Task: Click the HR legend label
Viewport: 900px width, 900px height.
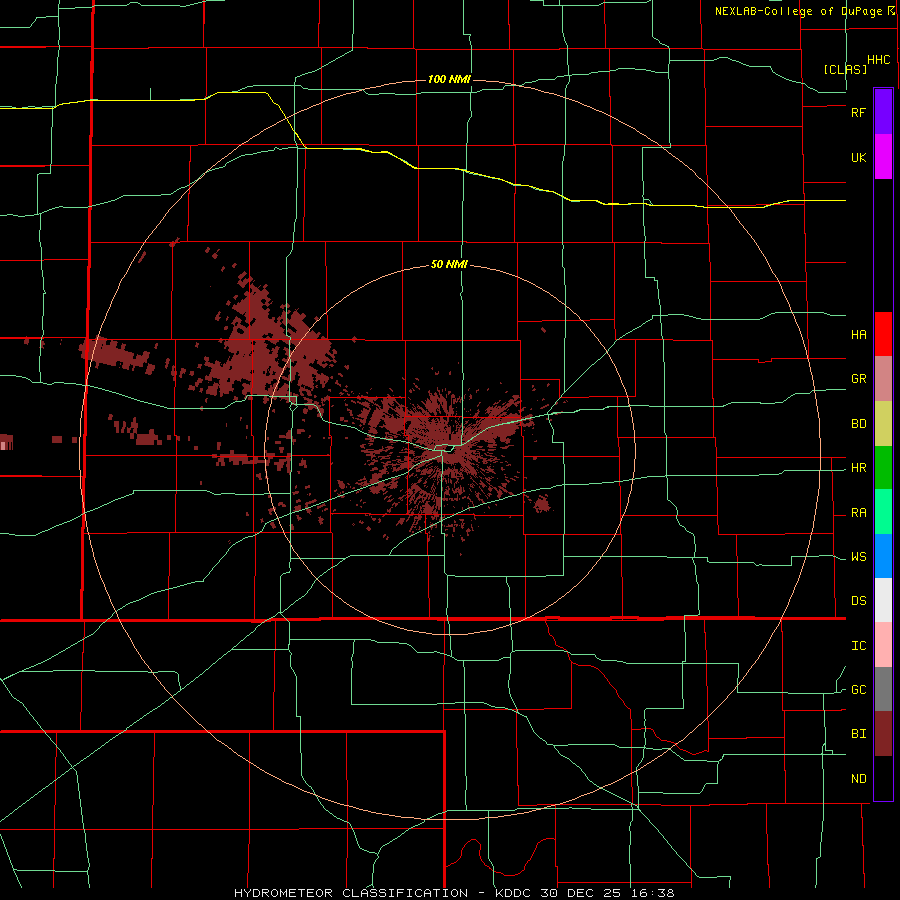Action: [858, 468]
